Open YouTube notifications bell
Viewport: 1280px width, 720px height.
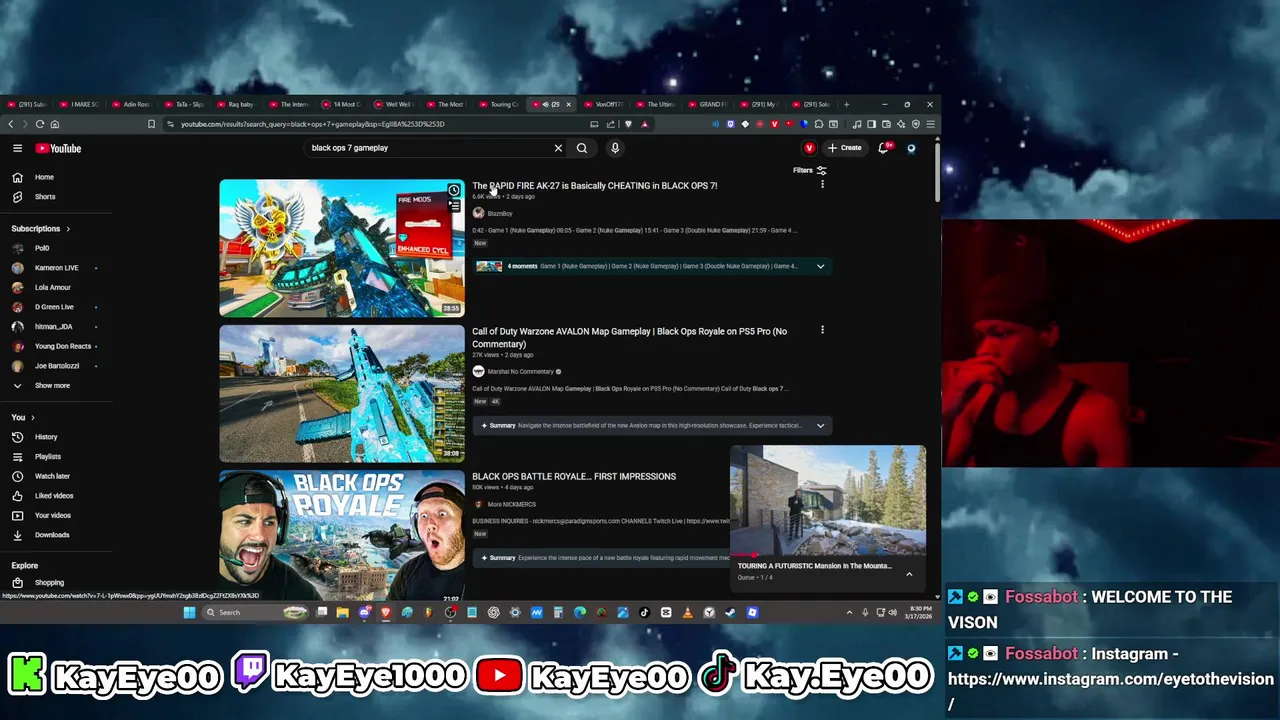[883, 148]
